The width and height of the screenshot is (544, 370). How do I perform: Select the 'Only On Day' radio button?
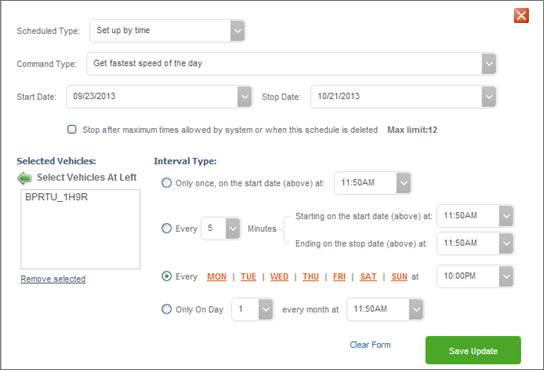(x=167, y=309)
